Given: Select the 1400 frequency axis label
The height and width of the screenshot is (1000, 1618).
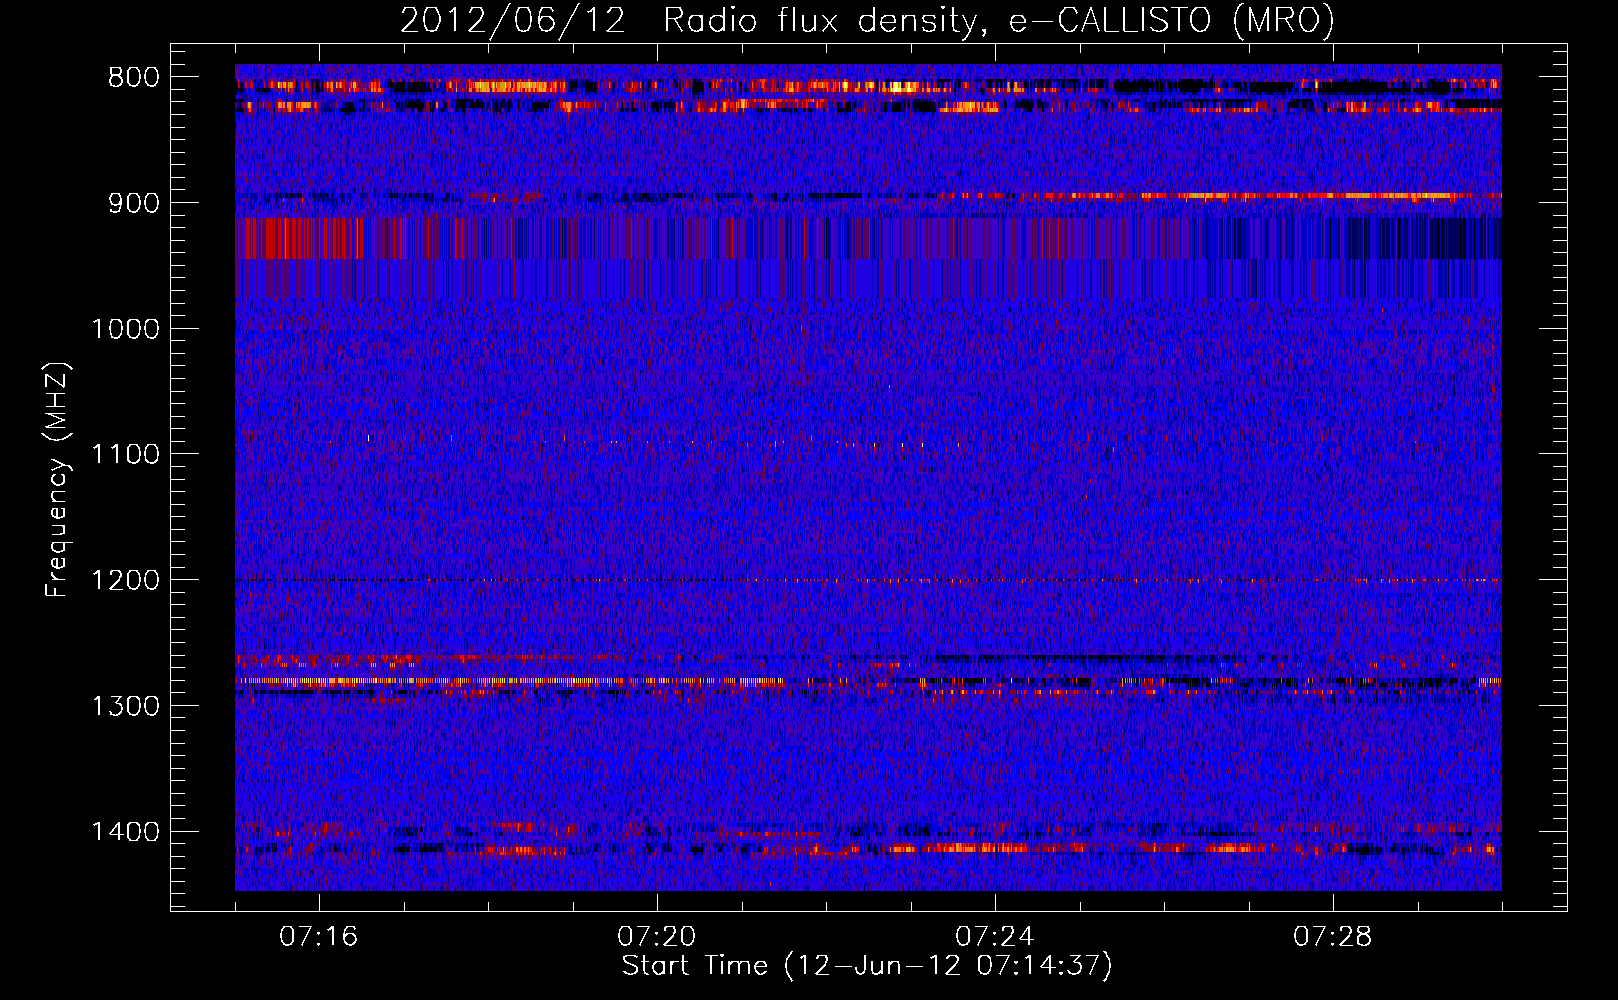Looking at the screenshot, I should coord(125,832).
